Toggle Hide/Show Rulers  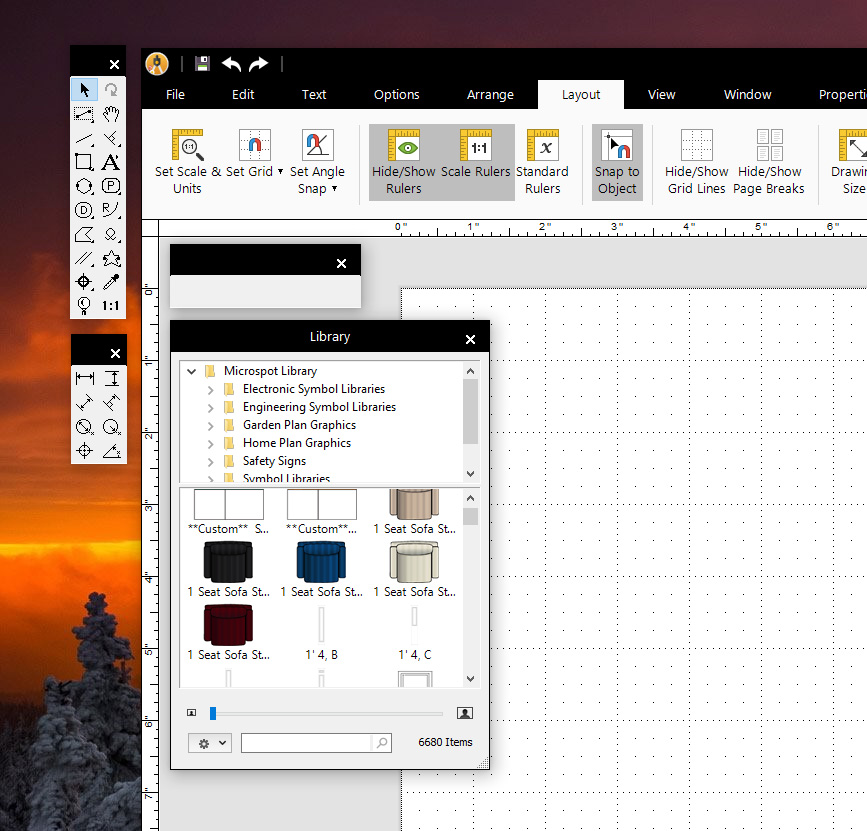click(404, 162)
